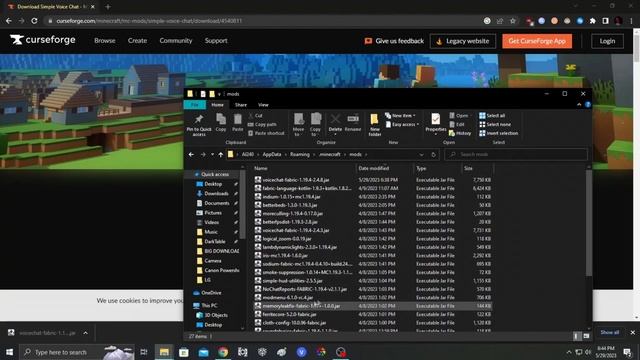Screen dimensions: 640x360
Task: Click Cut in the Clipboard group
Action: pos(256,116)
